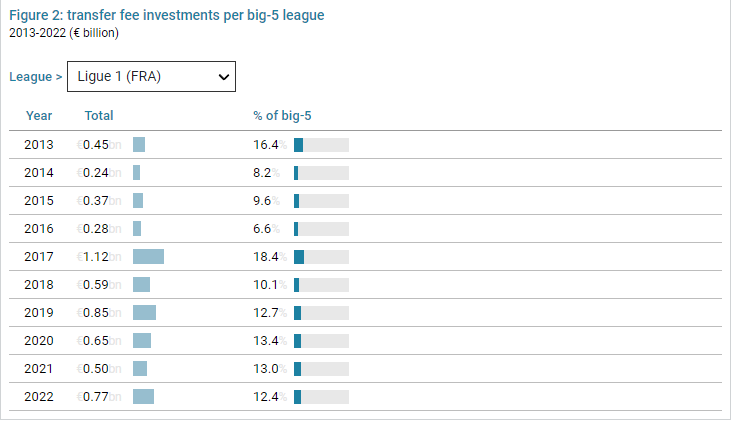Open the League dropdown showing Ligue 1 (FRA)
The image size is (731, 421).
[150, 76]
